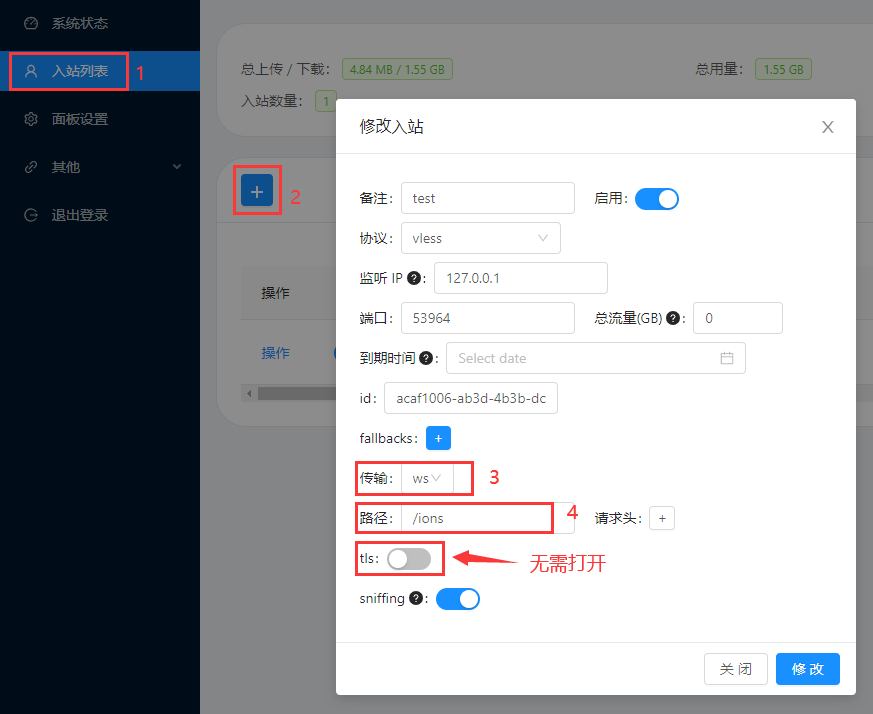Click the 修改 submit button
This screenshot has height=714, width=873.
[x=807, y=669]
